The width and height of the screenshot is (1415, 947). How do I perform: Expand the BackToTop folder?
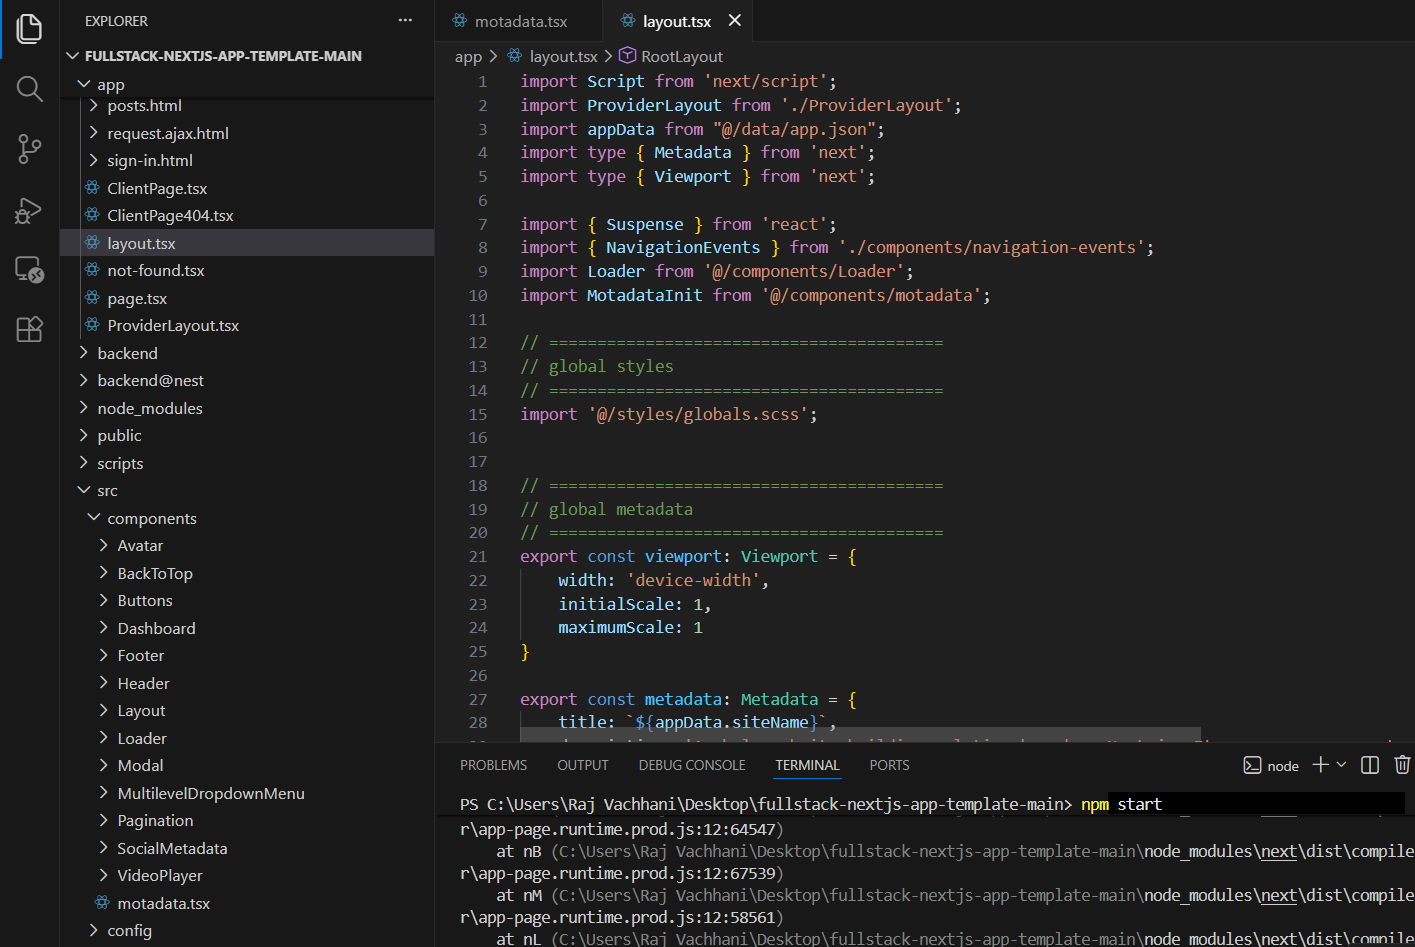[104, 573]
